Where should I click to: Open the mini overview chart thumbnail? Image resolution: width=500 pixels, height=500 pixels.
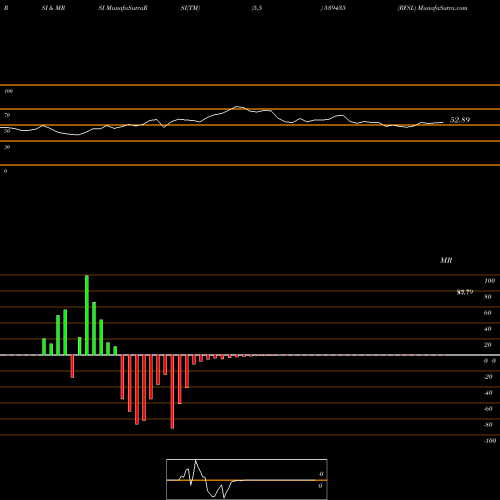247,479
